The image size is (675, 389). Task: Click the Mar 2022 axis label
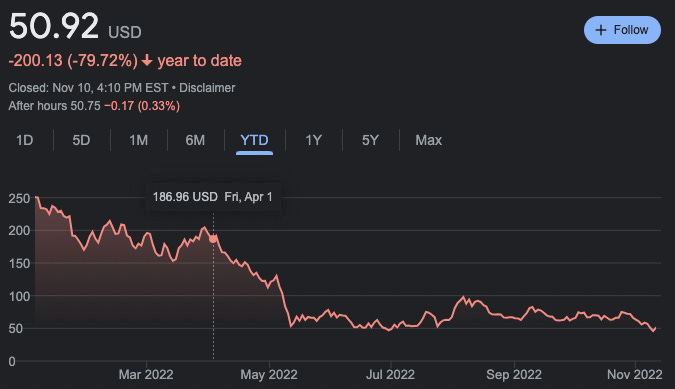click(146, 374)
